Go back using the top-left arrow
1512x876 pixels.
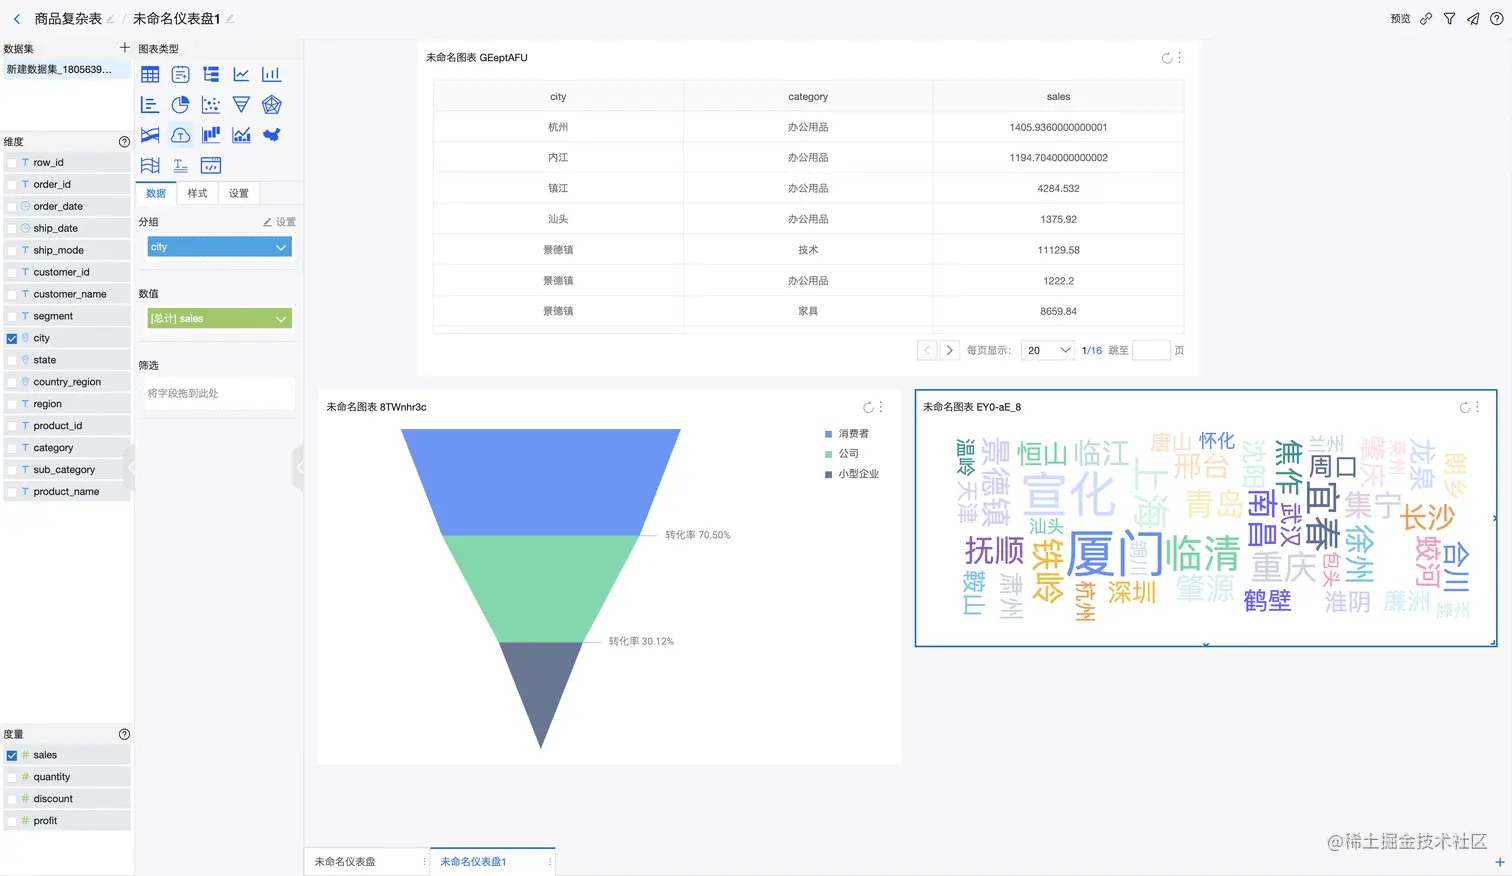pyautogui.click(x=17, y=18)
